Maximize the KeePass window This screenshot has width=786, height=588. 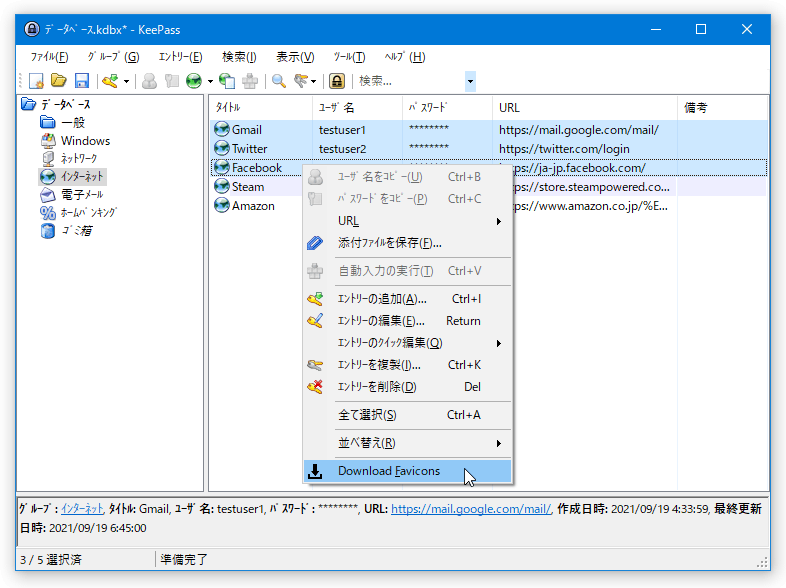pos(701,30)
